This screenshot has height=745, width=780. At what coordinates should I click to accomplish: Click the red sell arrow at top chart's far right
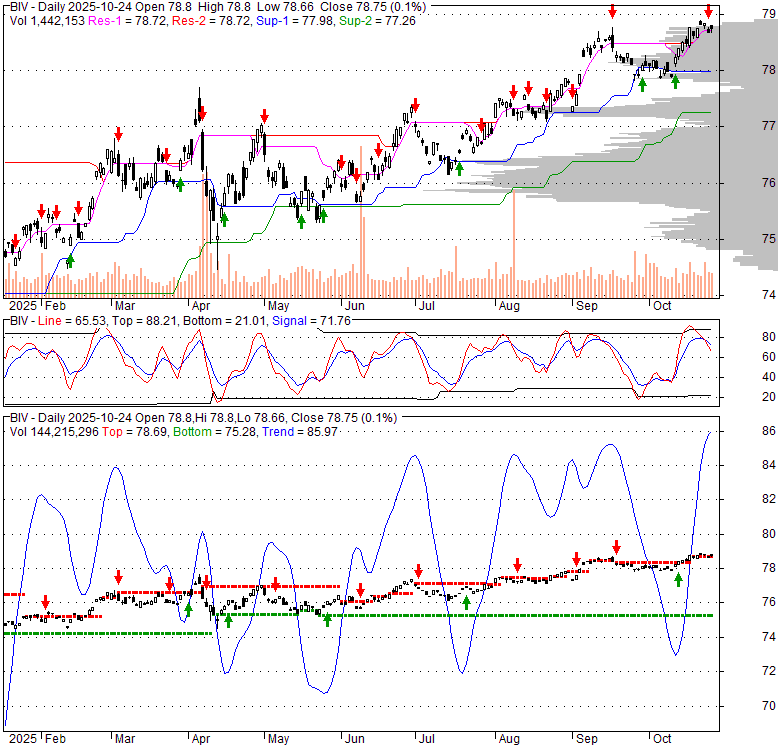pyautogui.click(x=708, y=11)
